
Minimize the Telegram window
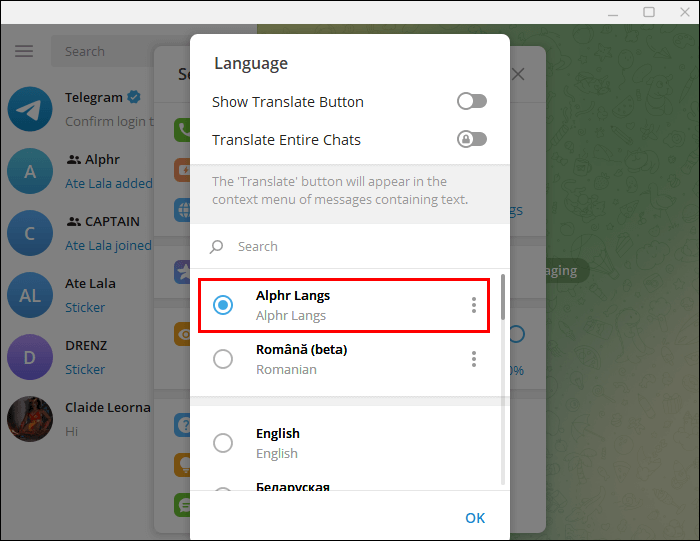[x=613, y=13]
